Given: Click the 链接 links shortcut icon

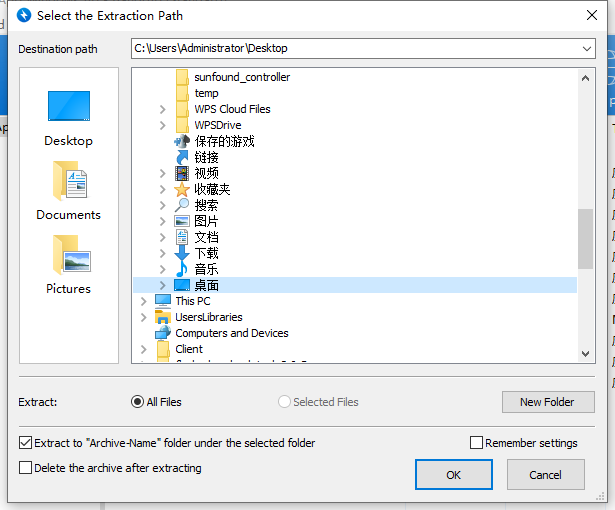Looking at the screenshot, I should [182, 157].
